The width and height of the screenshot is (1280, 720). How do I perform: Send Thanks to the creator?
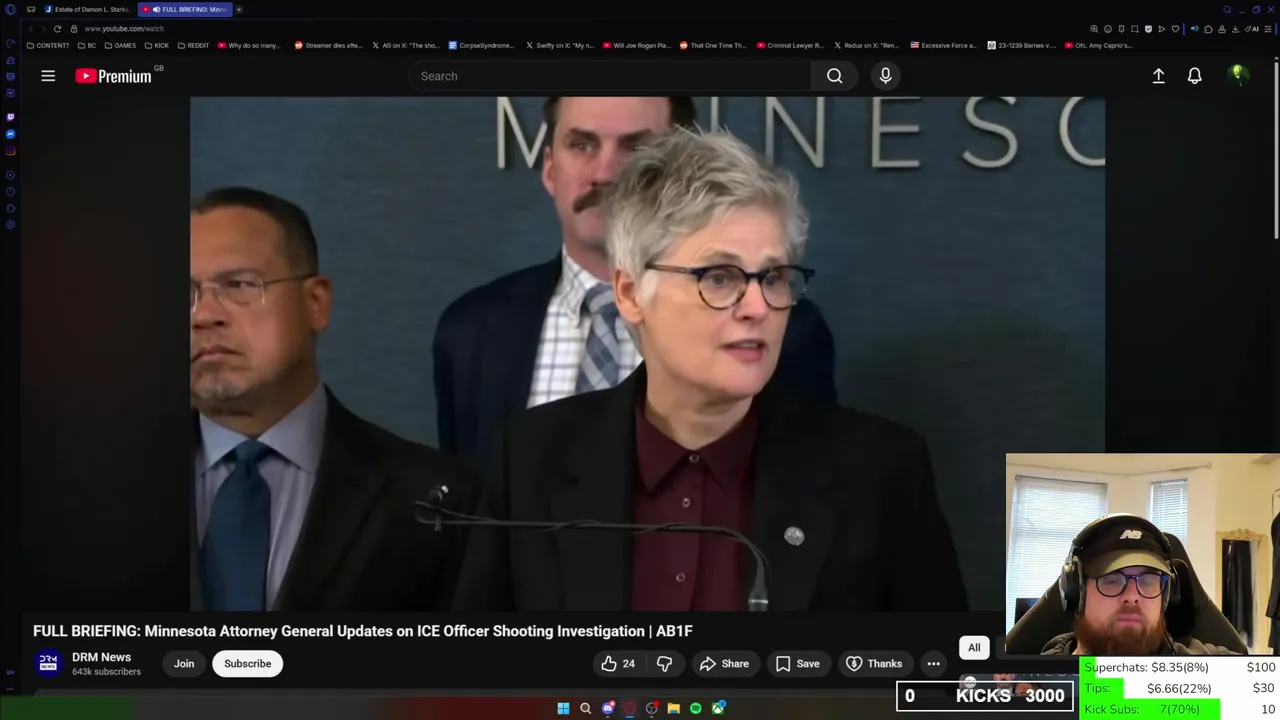coord(874,664)
